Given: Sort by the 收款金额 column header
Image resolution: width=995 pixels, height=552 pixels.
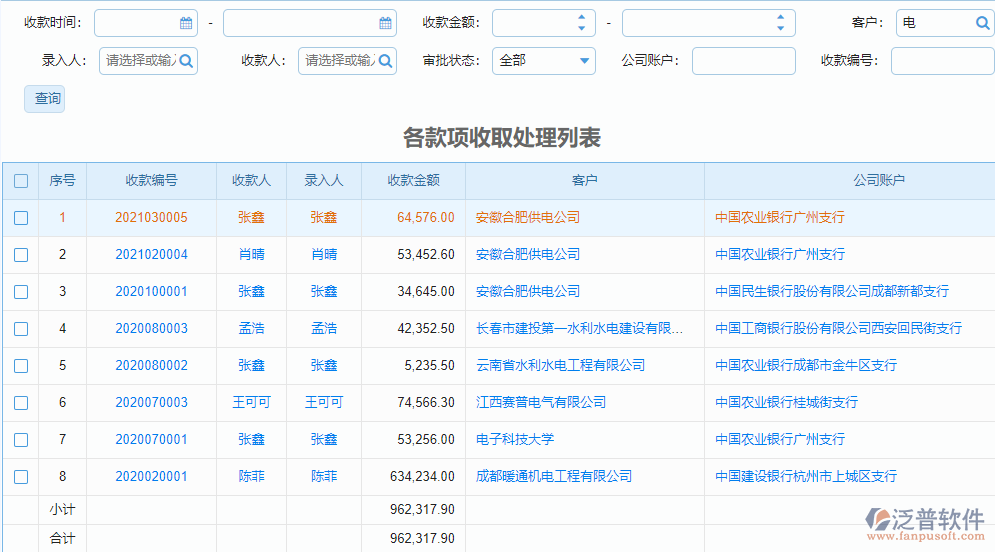Looking at the screenshot, I should (x=413, y=181).
